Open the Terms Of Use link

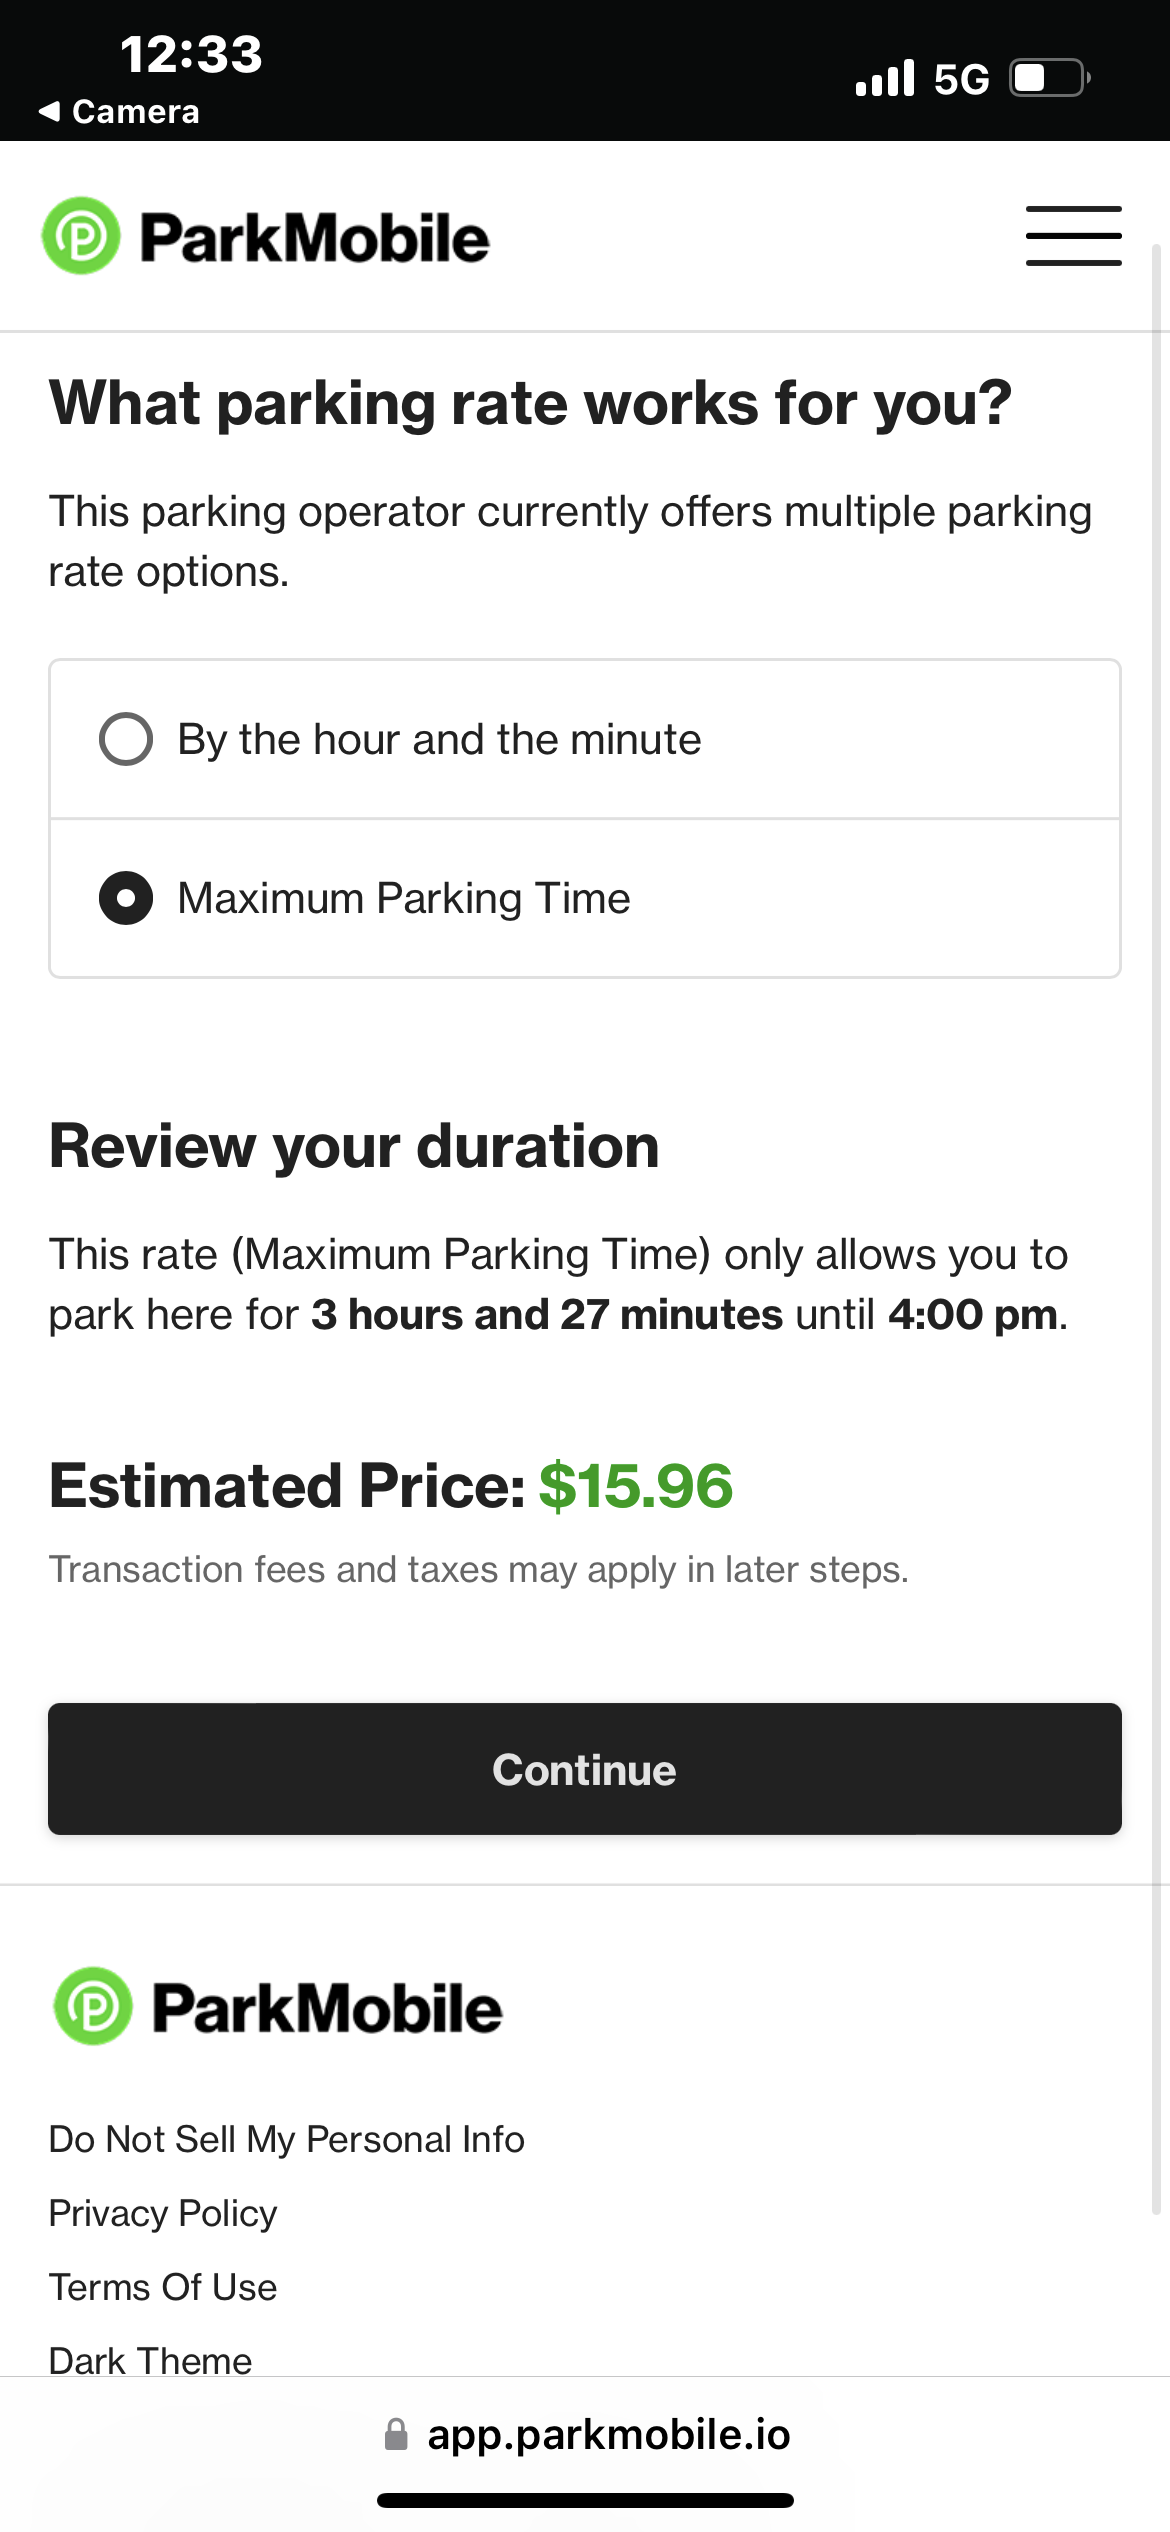tap(163, 2287)
